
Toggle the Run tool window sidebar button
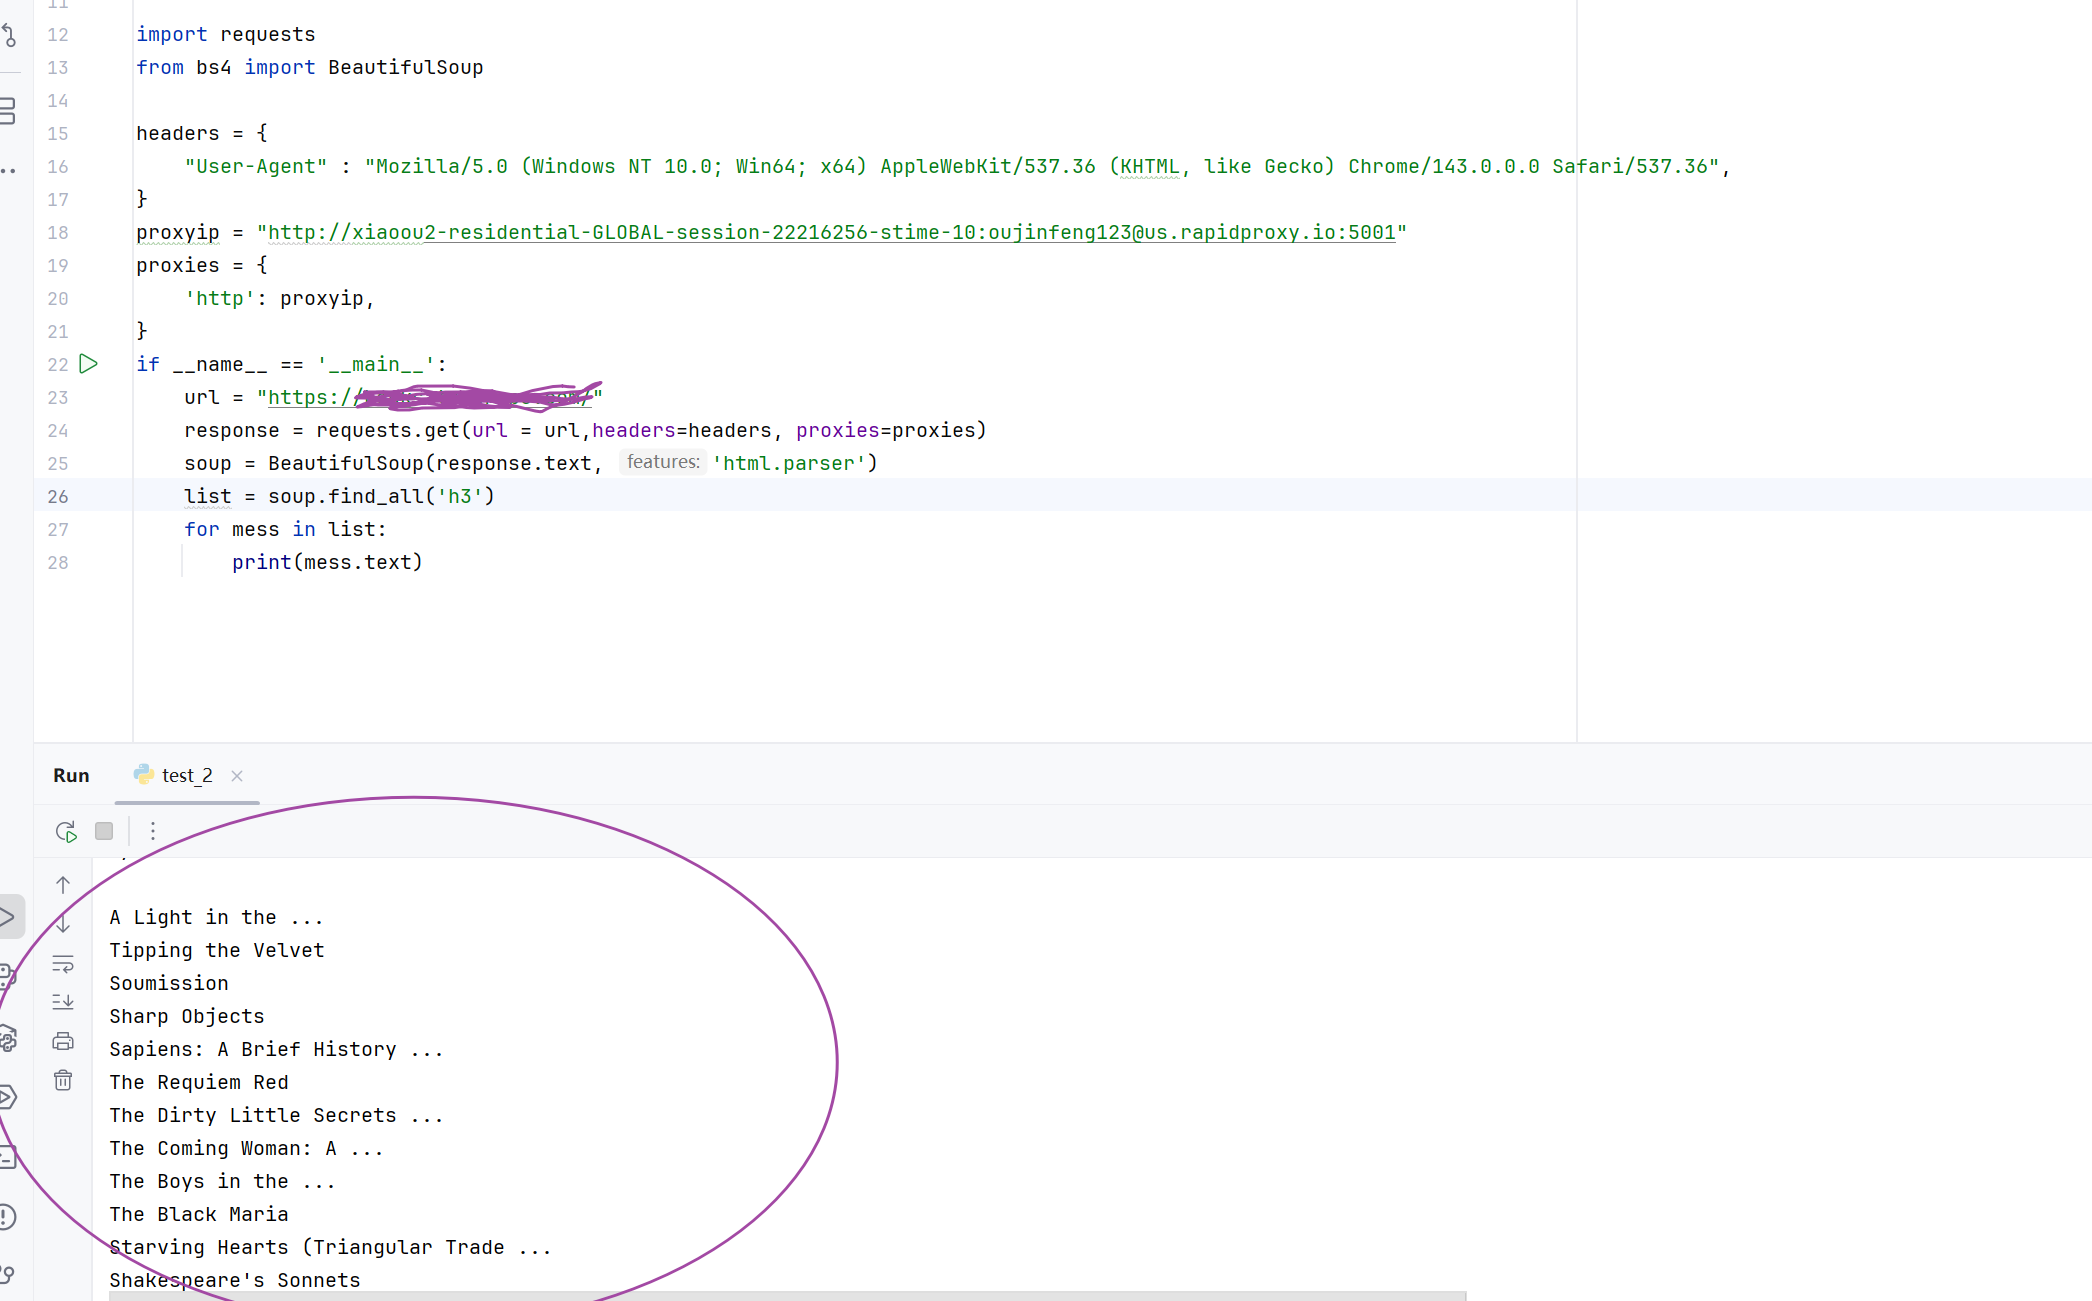tap(8, 916)
